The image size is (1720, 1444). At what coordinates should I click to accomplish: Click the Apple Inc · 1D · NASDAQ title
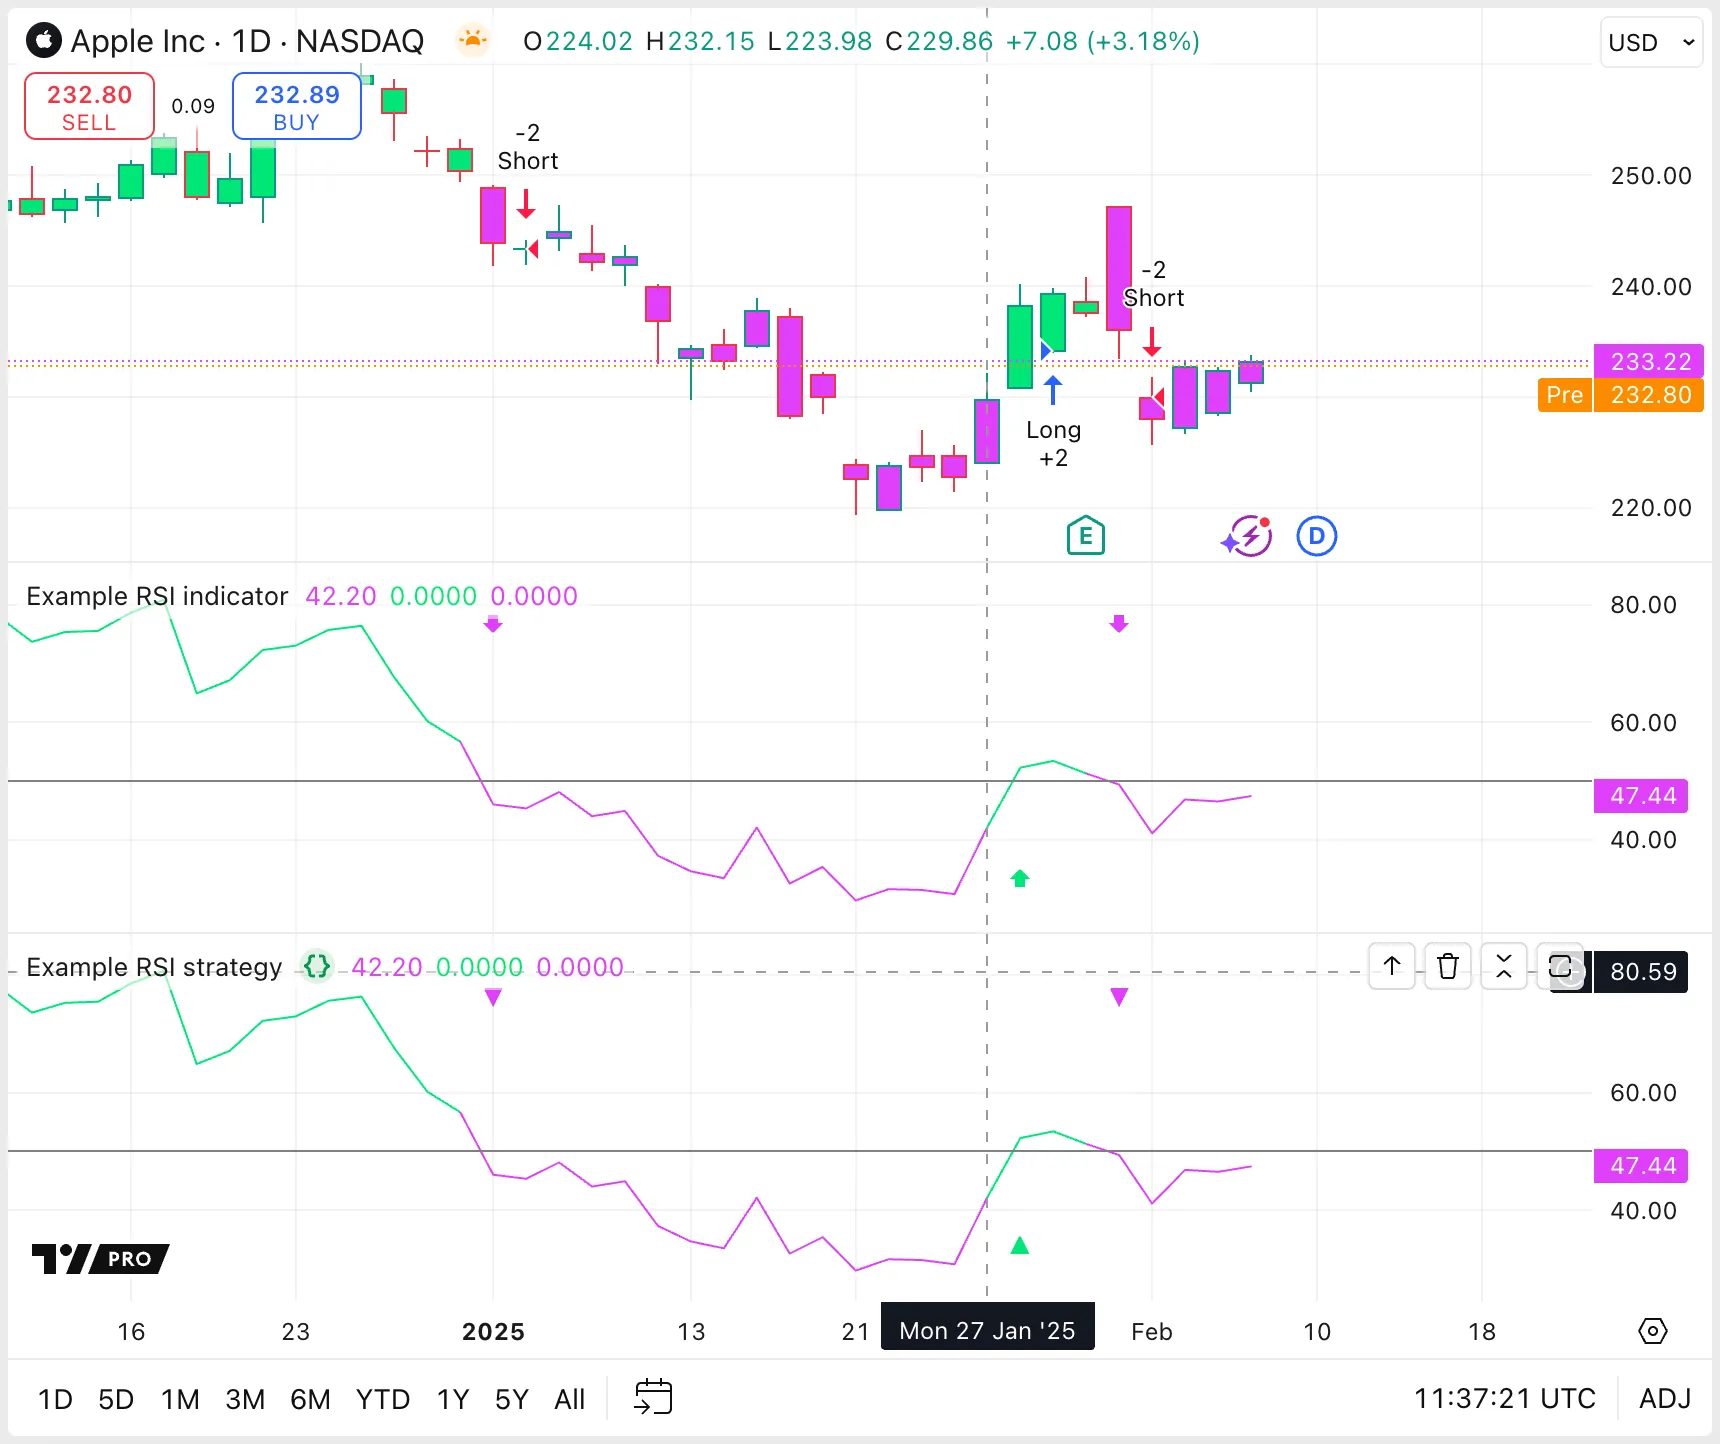(x=247, y=41)
